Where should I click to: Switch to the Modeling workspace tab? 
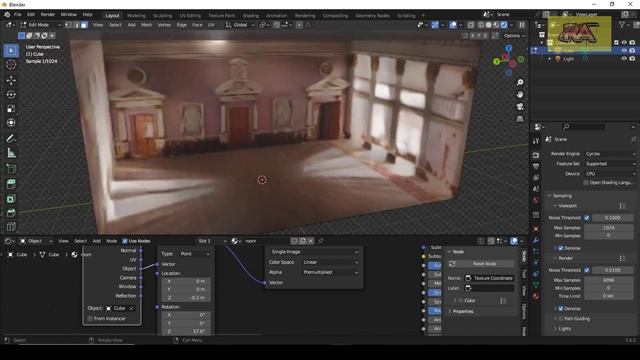tap(136, 16)
